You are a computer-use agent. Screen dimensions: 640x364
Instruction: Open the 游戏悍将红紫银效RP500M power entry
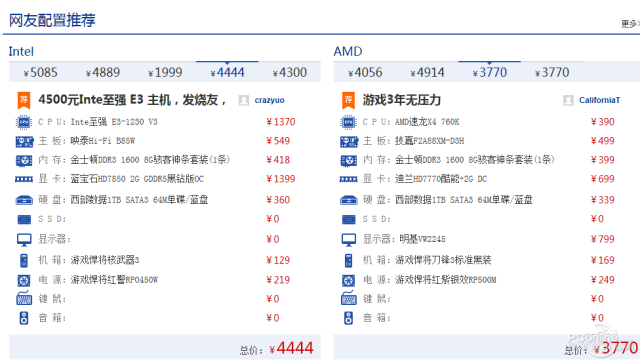(445, 280)
